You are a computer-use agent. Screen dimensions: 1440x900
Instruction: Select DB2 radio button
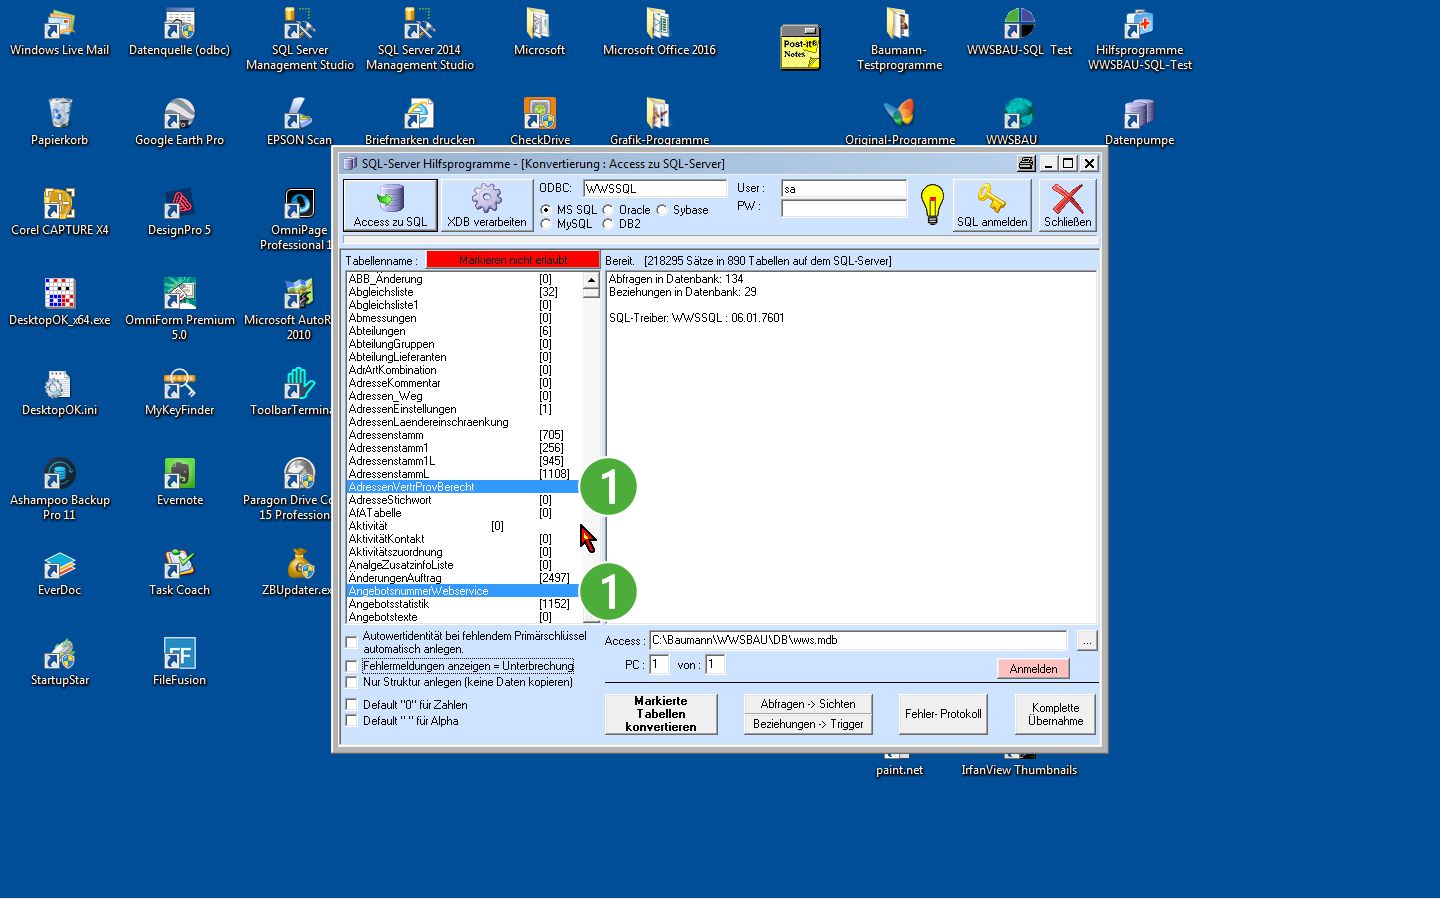[608, 224]
